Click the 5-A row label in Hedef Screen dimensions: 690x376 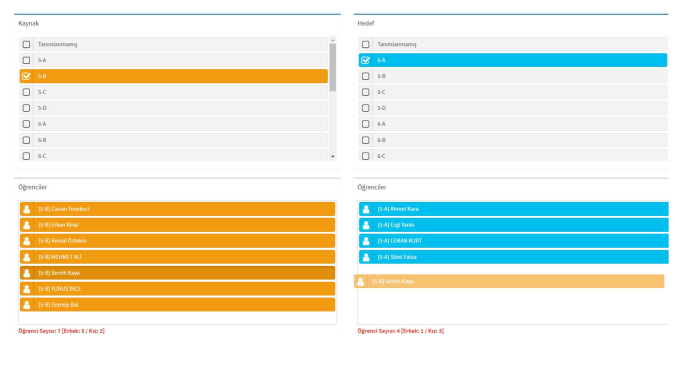click(x=381, y=60)
